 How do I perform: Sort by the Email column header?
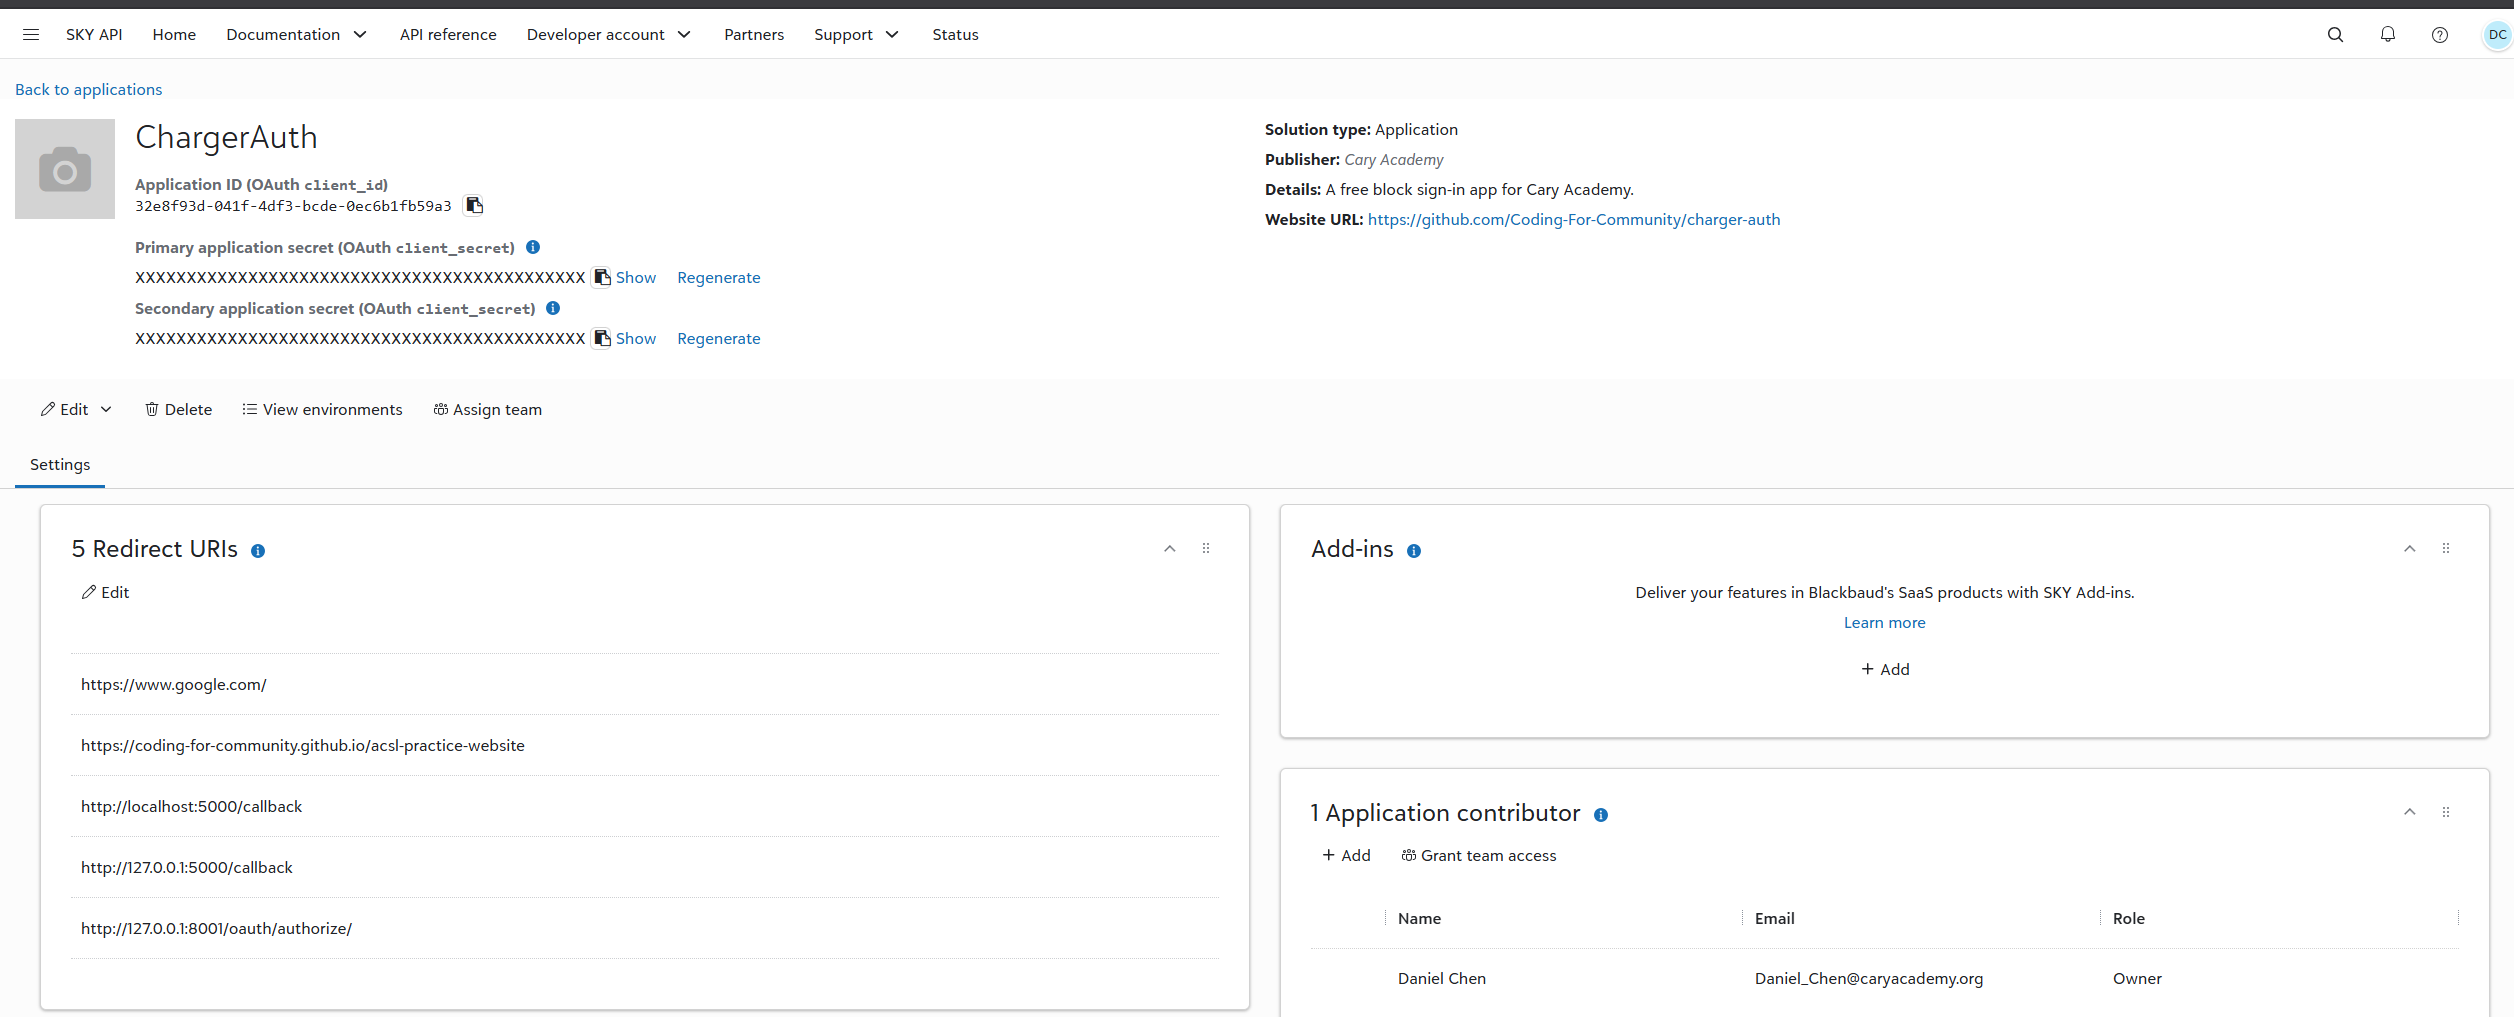[x=1774, y=918]
